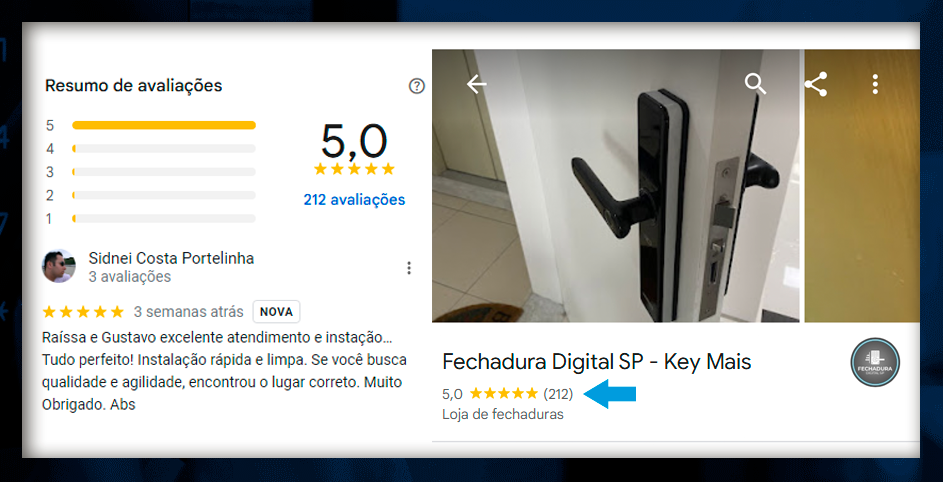Click reviewer name Sidnei Costa Portelinha
Image resolution: width=943 pixels, height=482 pixels.
coord(171,259)
